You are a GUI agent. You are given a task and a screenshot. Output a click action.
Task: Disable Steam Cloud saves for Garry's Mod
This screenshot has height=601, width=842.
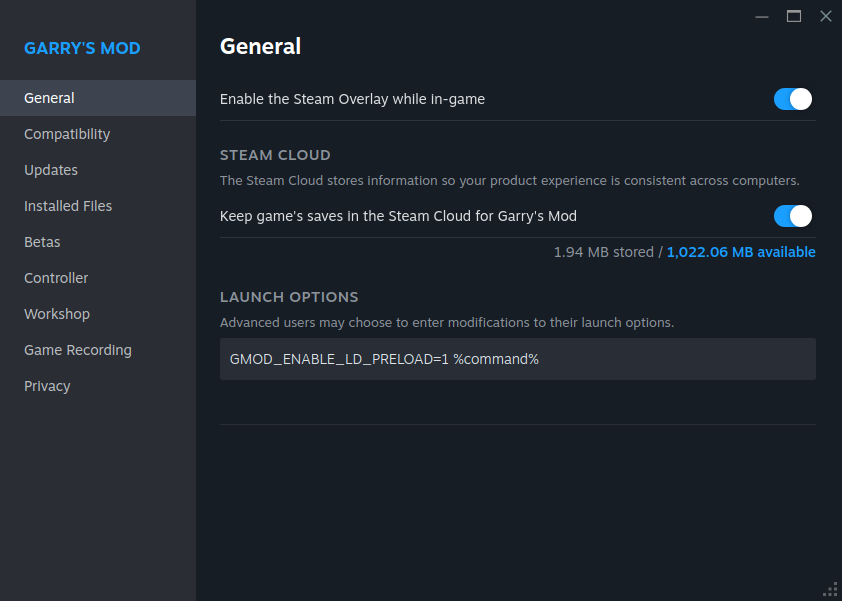792,216
